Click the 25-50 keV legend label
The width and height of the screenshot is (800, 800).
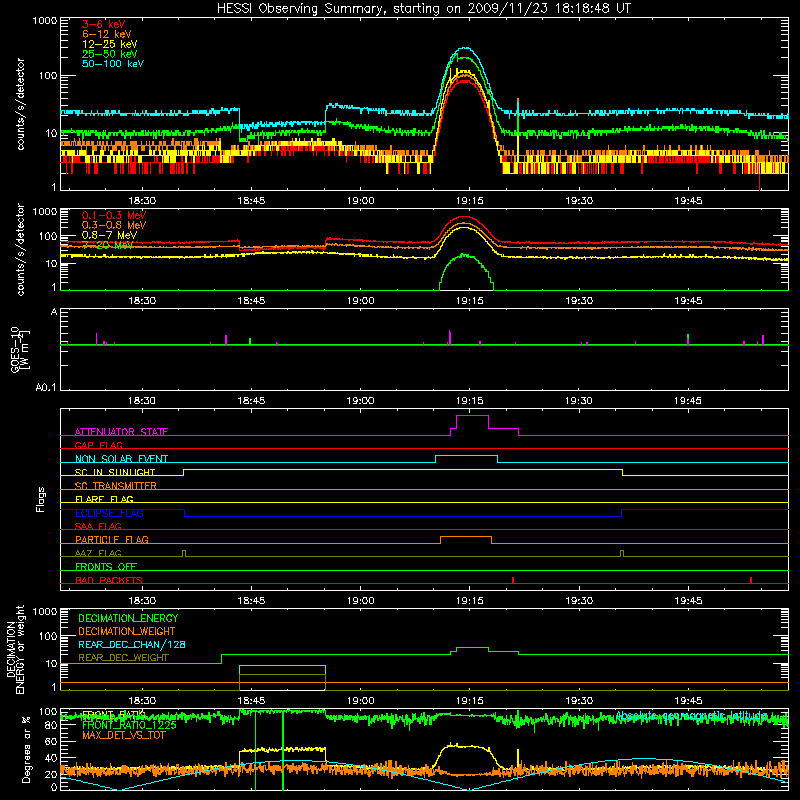coord(110,54)
